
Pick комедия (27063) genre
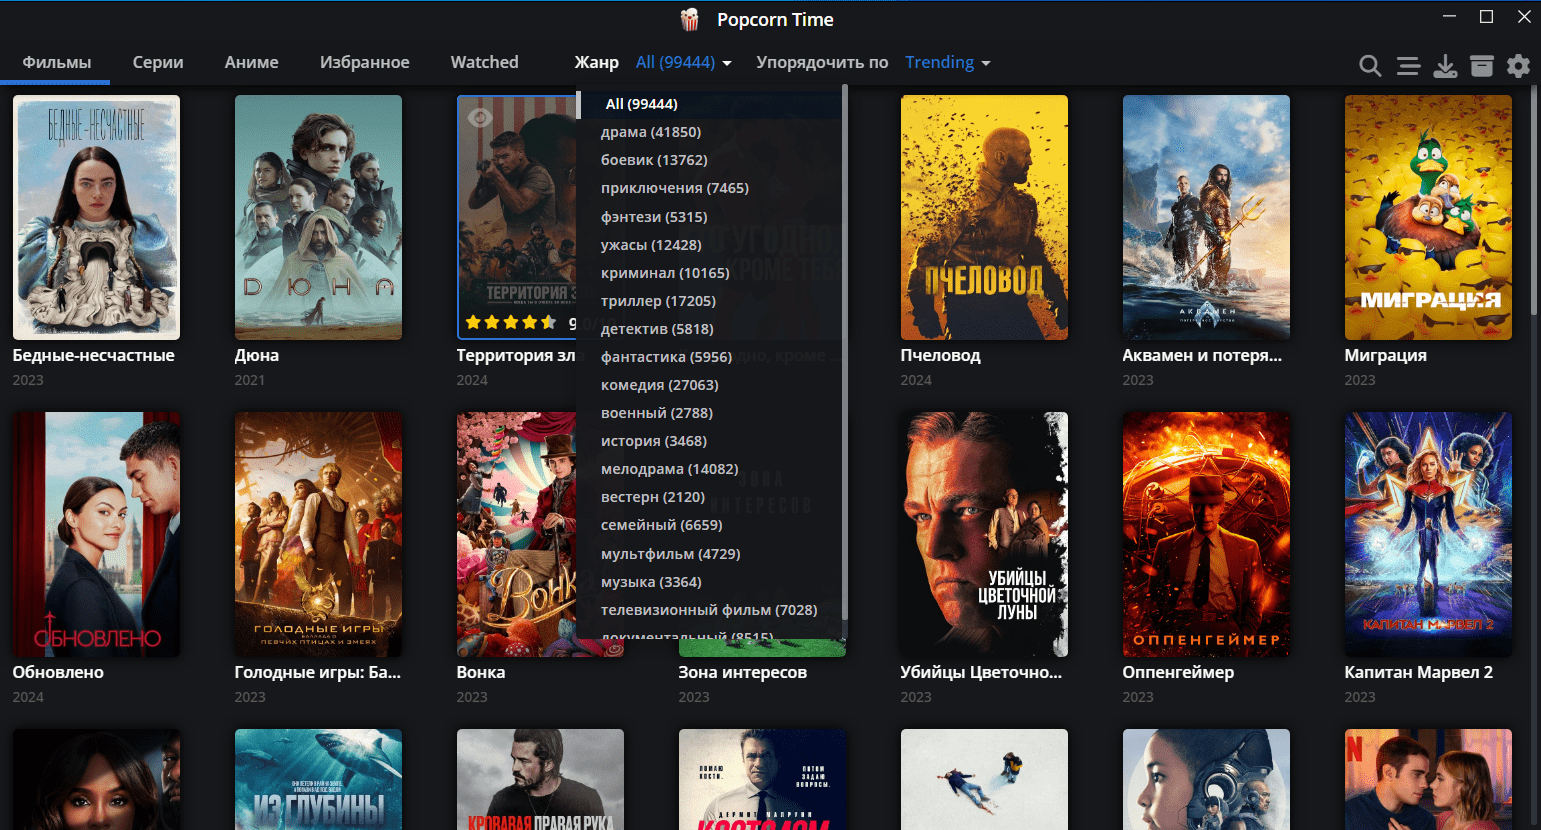[711, 385]
